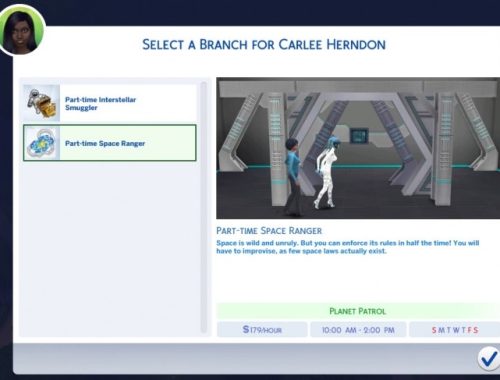Click the $179/hour pay rate cell

click(x=262, y=330)
